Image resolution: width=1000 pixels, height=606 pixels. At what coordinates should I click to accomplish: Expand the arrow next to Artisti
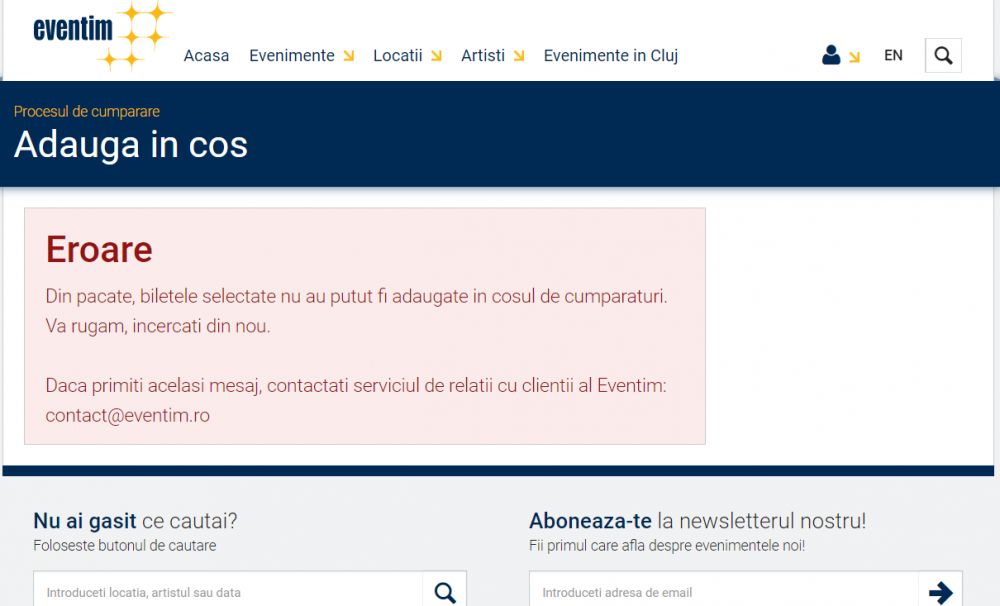[519, 56]
